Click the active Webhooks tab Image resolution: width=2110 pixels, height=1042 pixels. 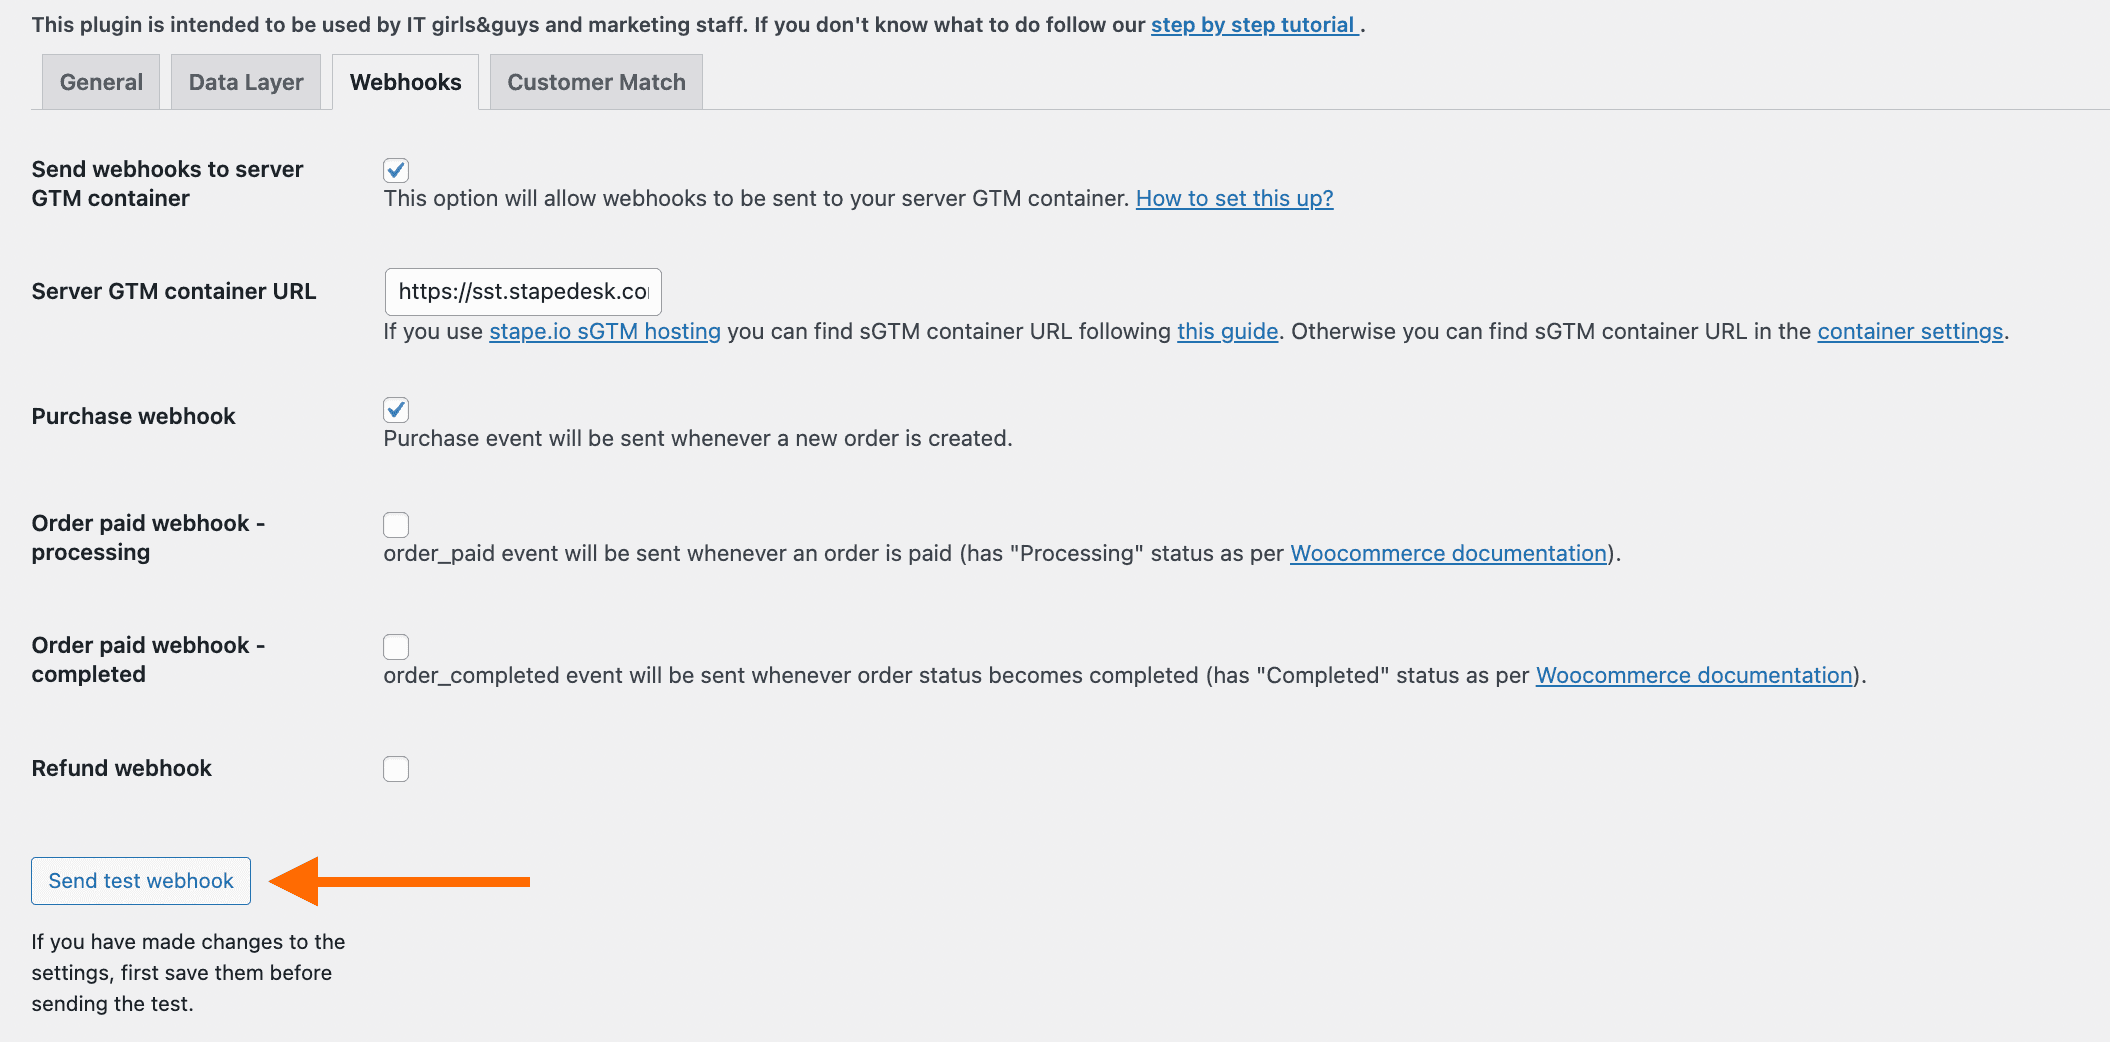pyautogui.click(x=405, y=81)
